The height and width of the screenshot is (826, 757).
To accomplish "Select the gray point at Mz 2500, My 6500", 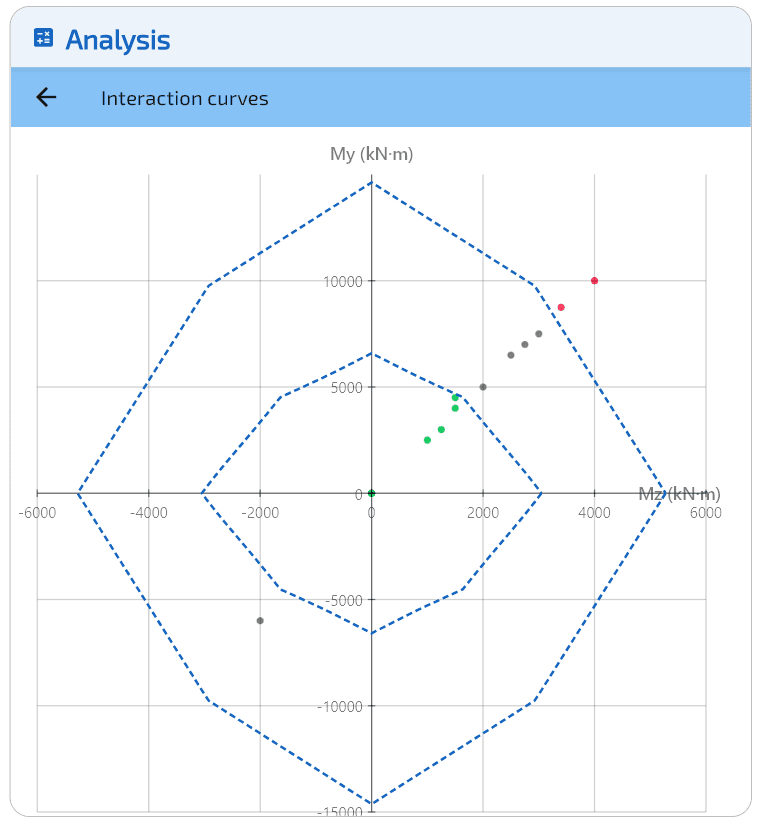I will coord(511,355).
